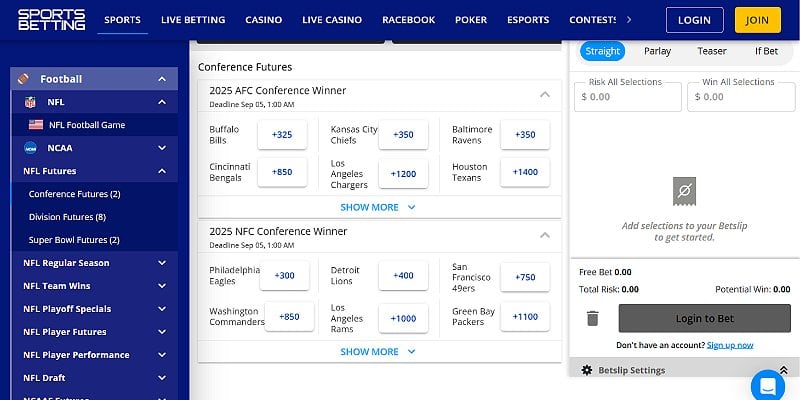Pick Buffalo Bills +325 odds
The width and height of the screenshot is (800, 400).
[x=282, y=135]
